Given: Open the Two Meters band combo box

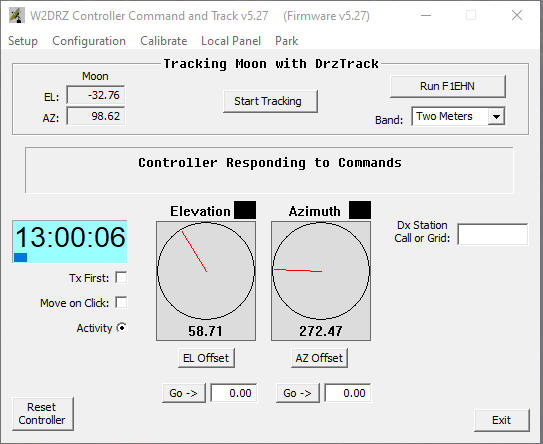Looking at the screenshot, I should click(x=458, y=116).
